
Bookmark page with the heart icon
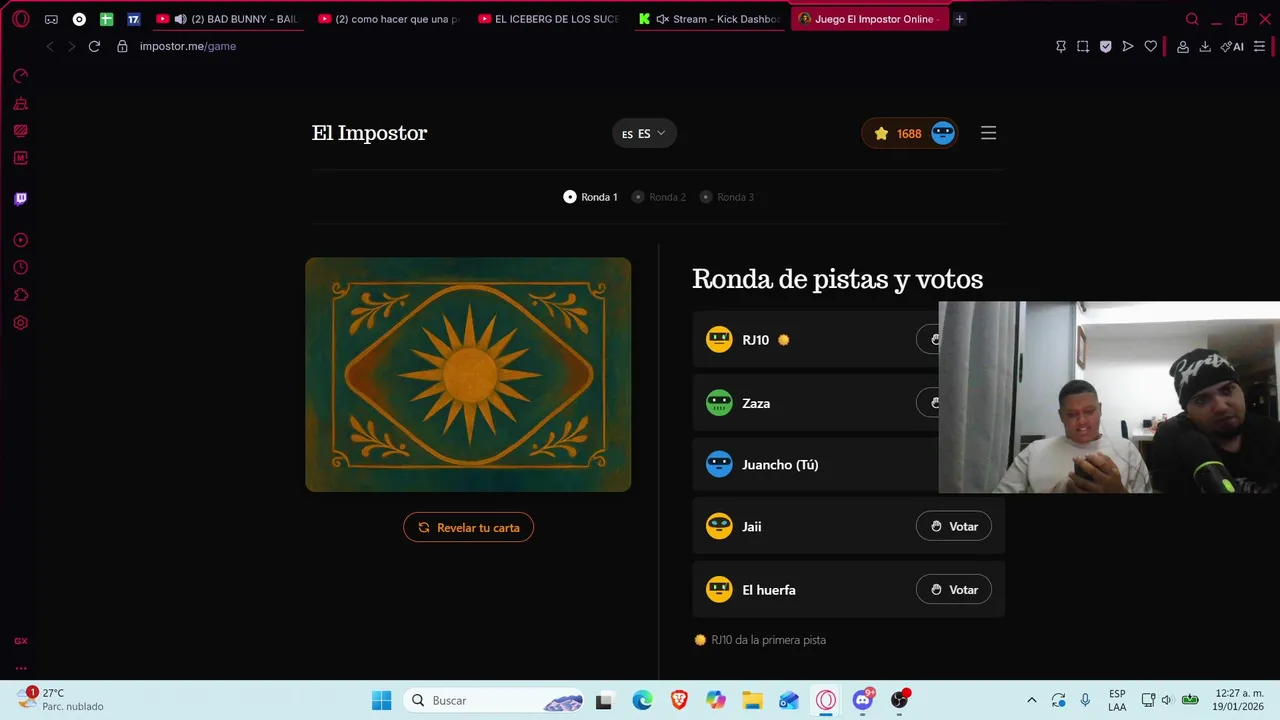(1150, 46)
